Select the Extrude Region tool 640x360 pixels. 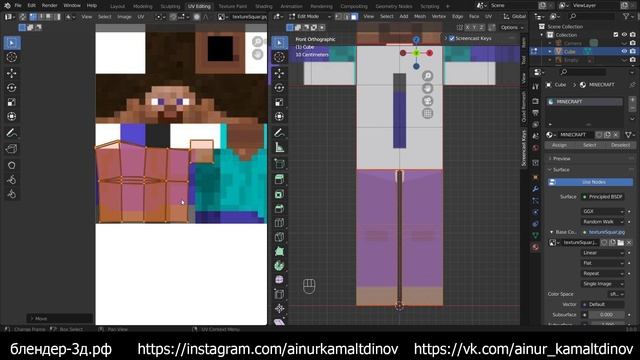[280, 179]
